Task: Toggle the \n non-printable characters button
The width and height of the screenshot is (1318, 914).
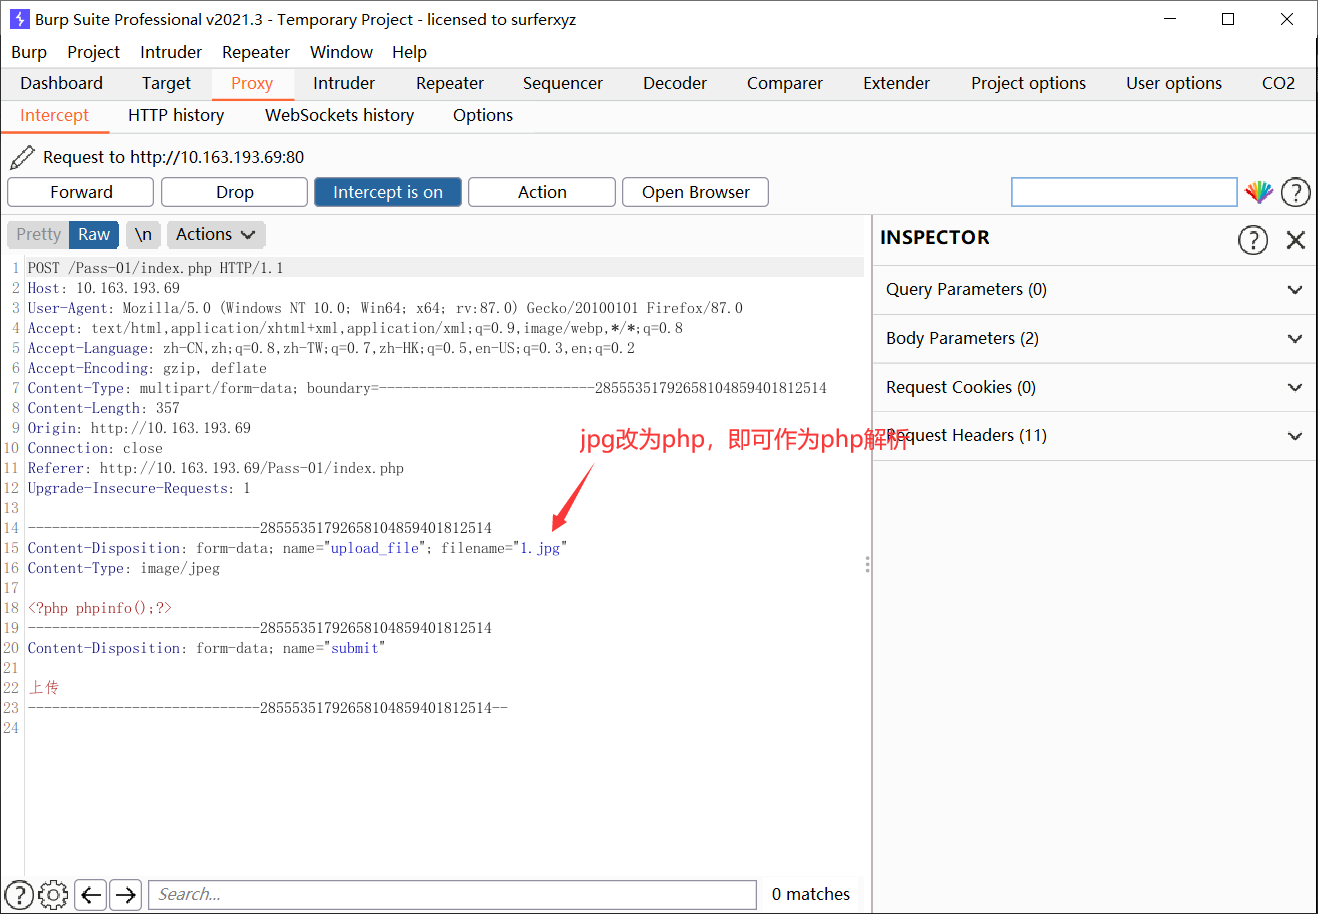Action: point(143,234)
